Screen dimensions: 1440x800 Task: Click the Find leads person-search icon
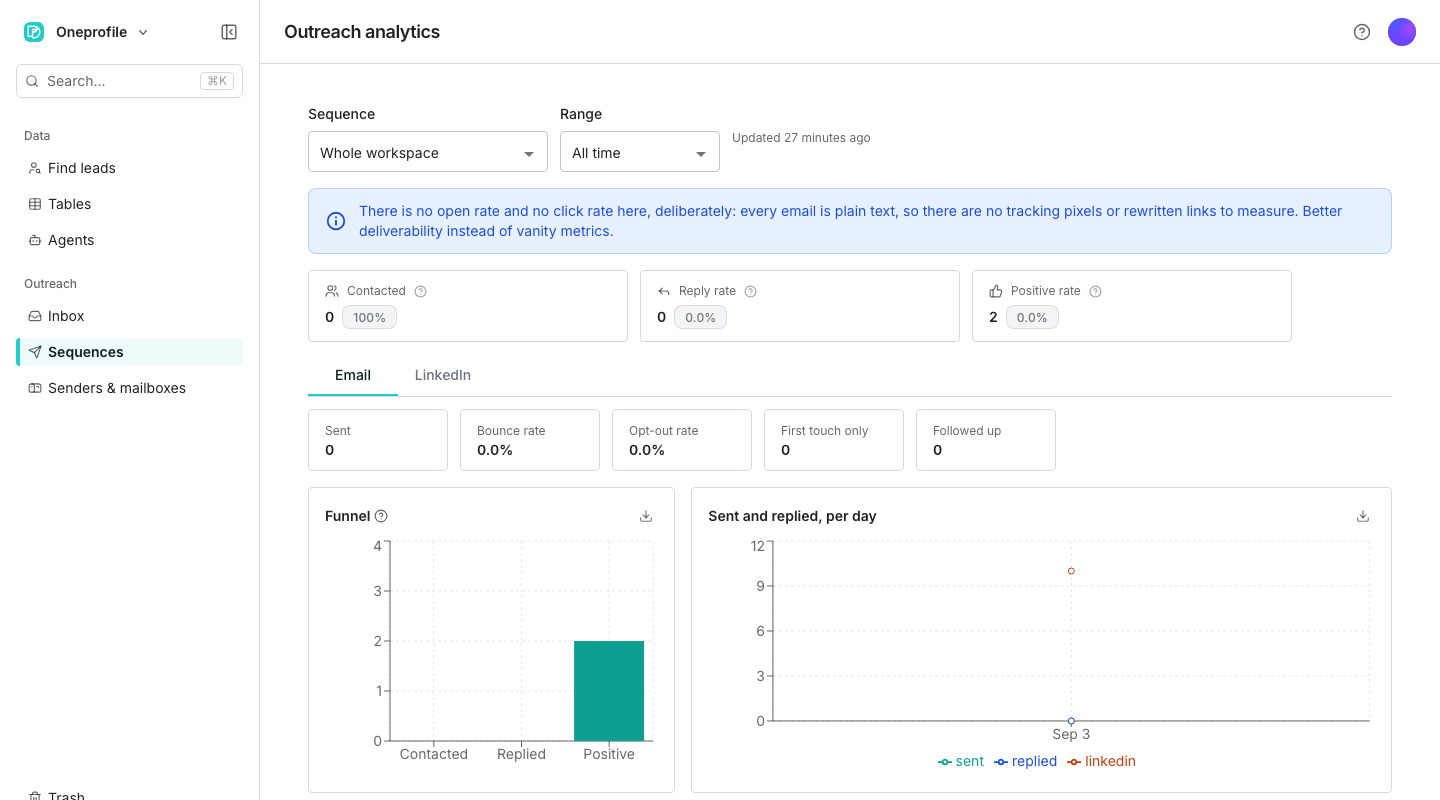click(35, 168)
